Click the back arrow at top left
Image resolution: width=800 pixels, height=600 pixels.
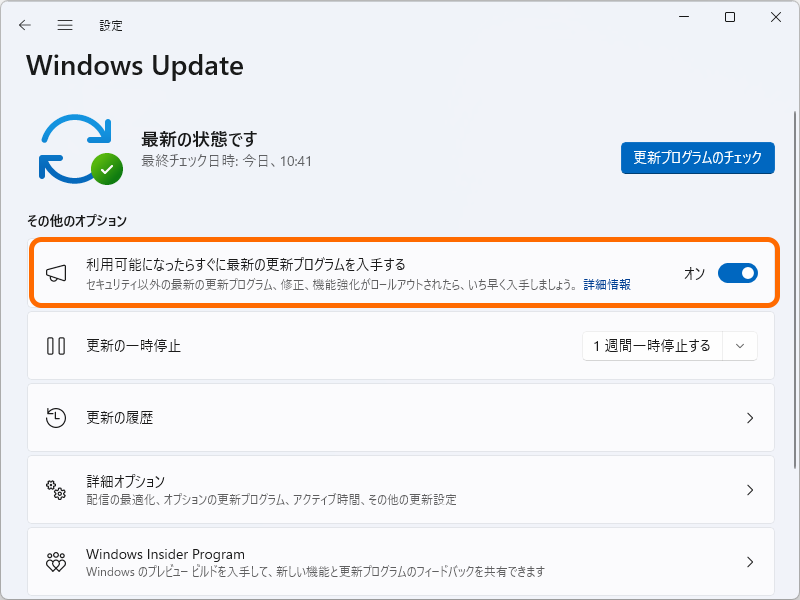24,25
